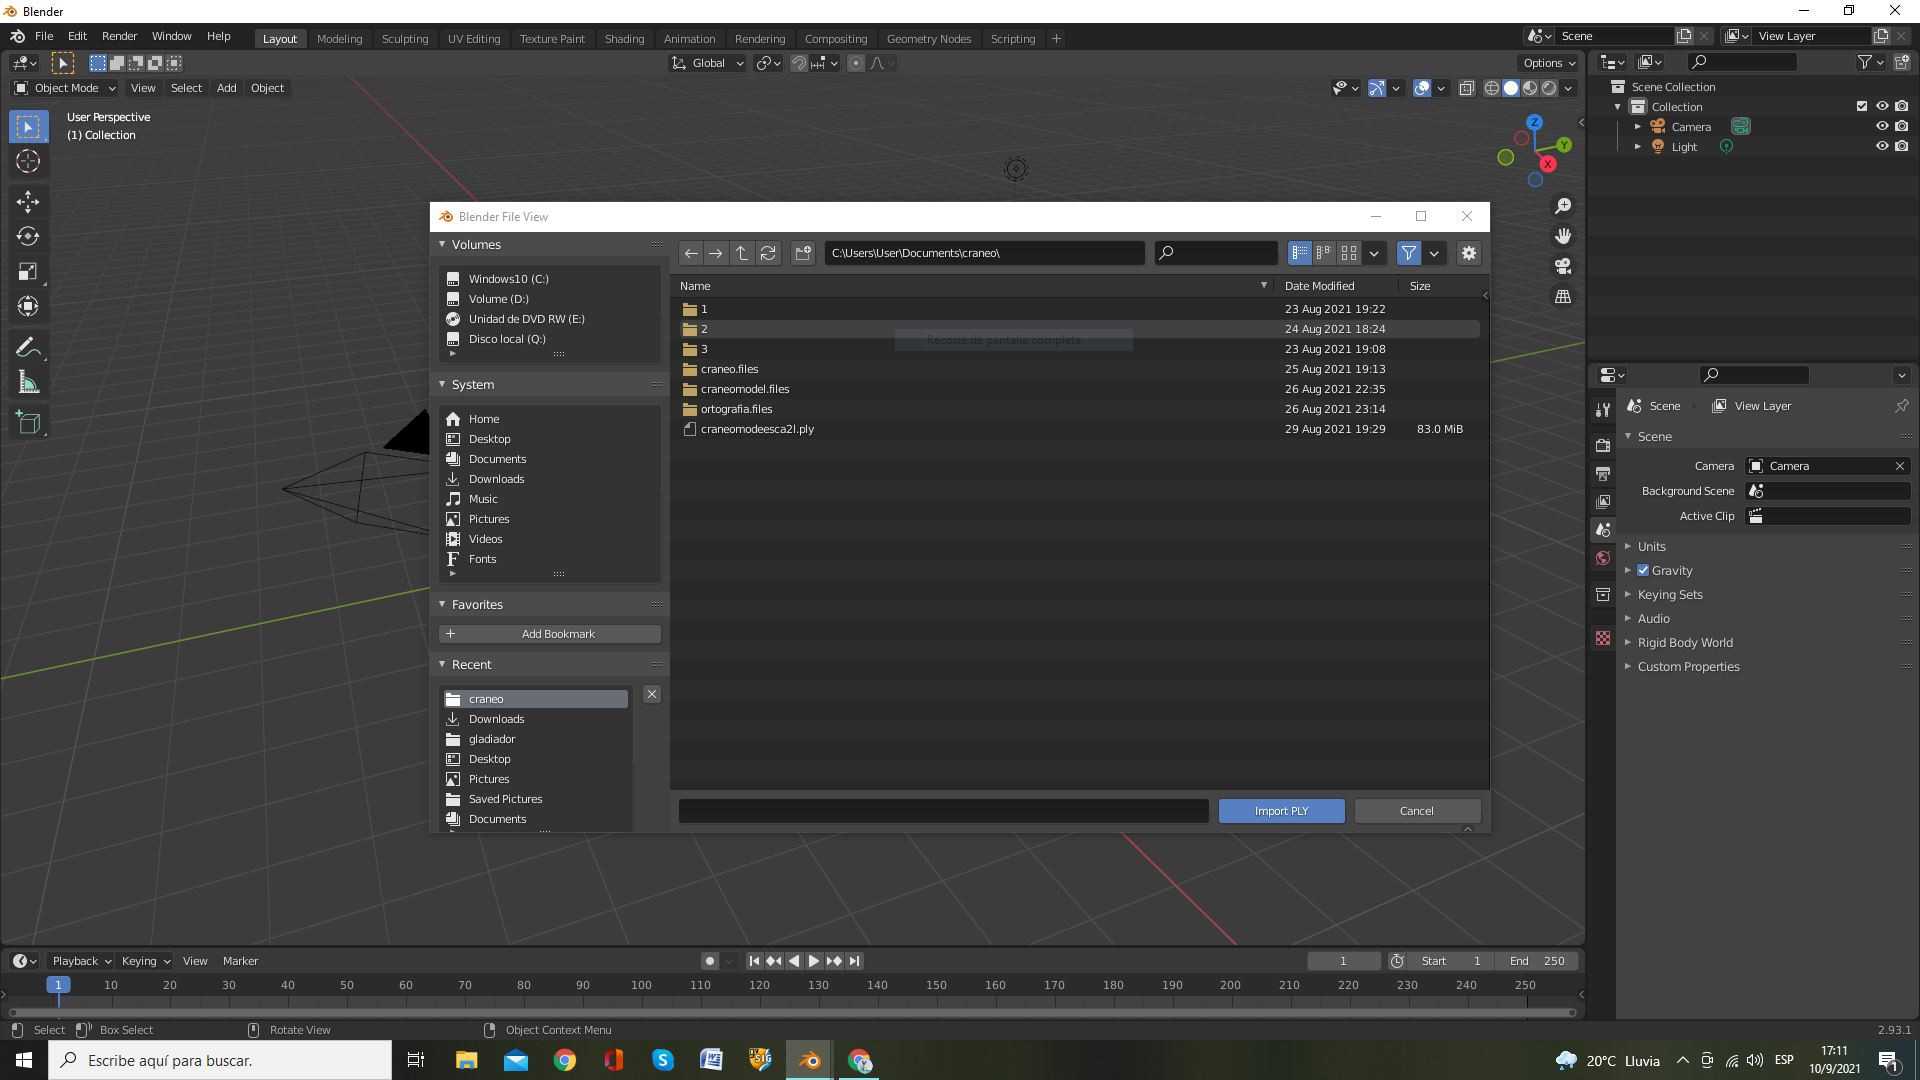Expand the Units panel
Viewport: 1920px width, 1080px height.
tap(1651, 546)
